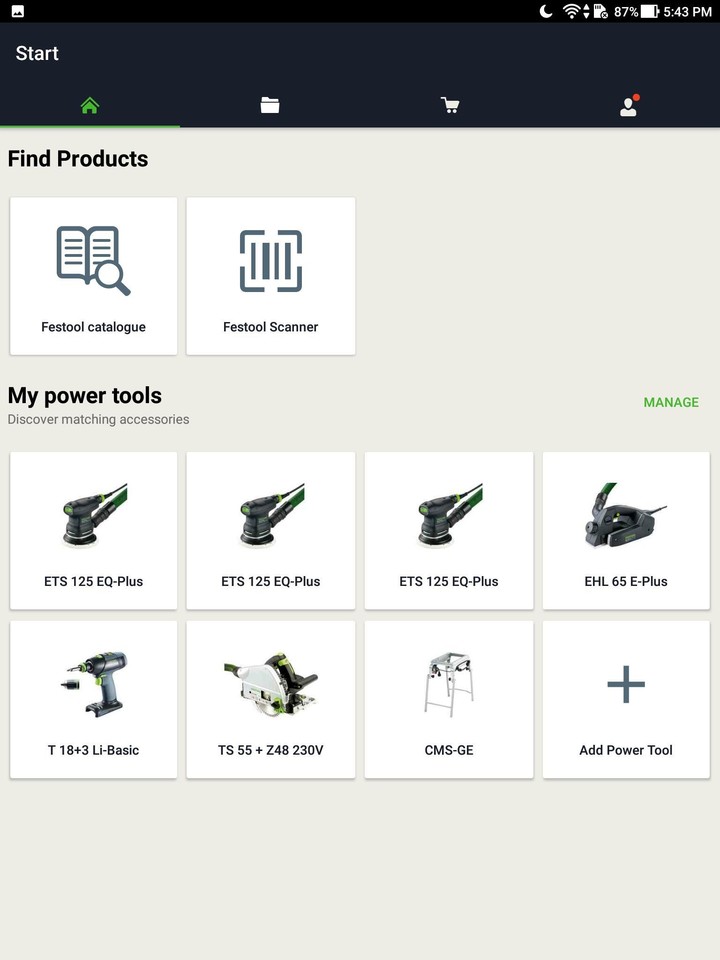Screen dimensions: 720x960
Task: Open the T 18+3 Li-Basic drill tile
Action: (93, 699)
